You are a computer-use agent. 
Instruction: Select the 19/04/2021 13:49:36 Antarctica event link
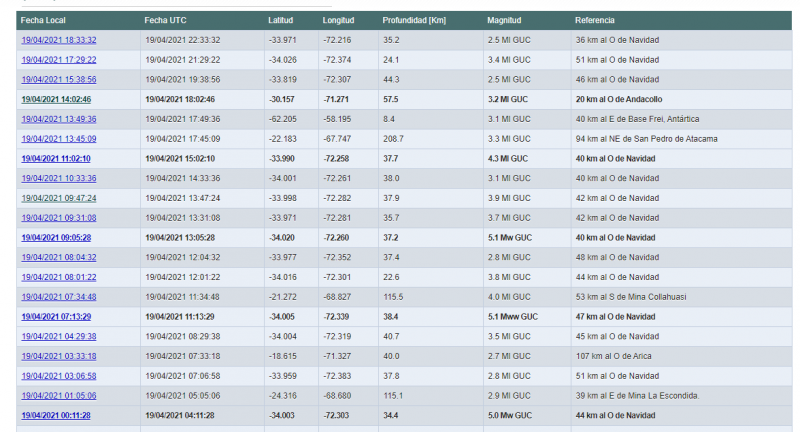click(x=58, y=119)
